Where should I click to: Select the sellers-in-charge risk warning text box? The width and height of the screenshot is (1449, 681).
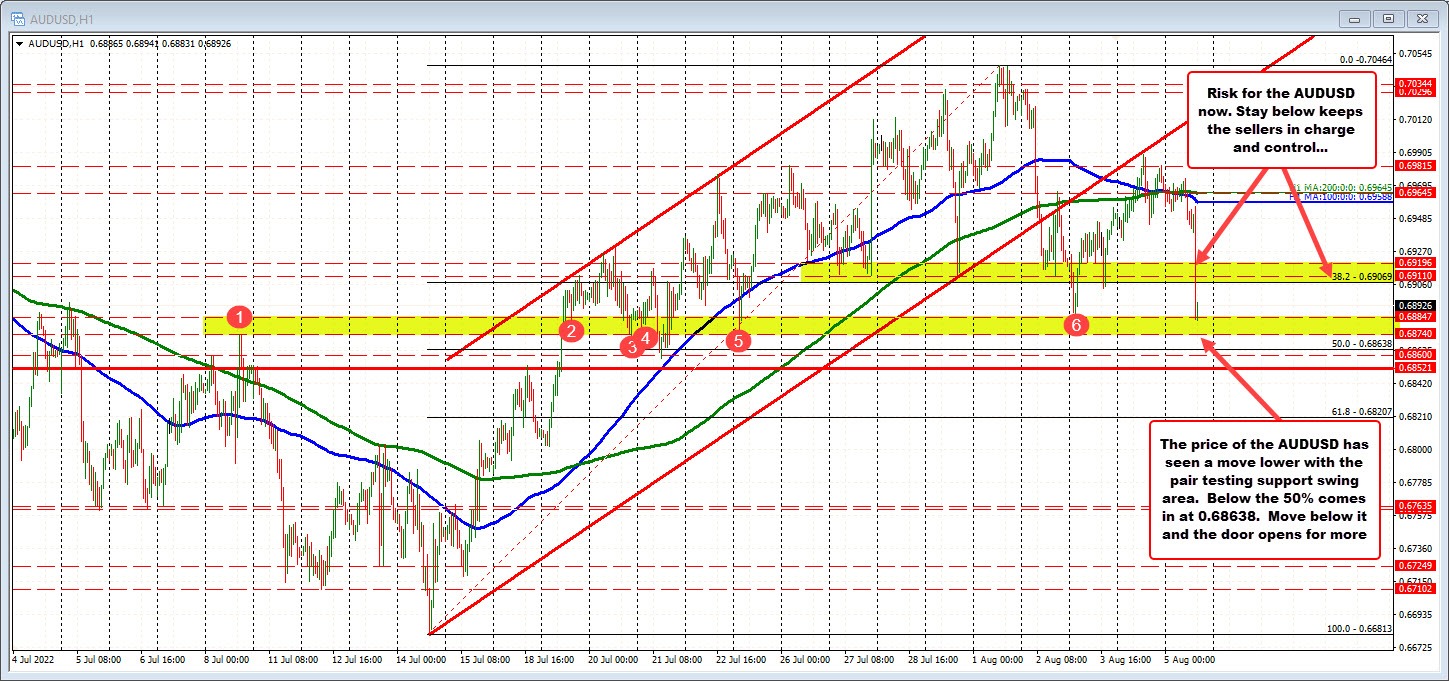click(x=1280, y=120)
